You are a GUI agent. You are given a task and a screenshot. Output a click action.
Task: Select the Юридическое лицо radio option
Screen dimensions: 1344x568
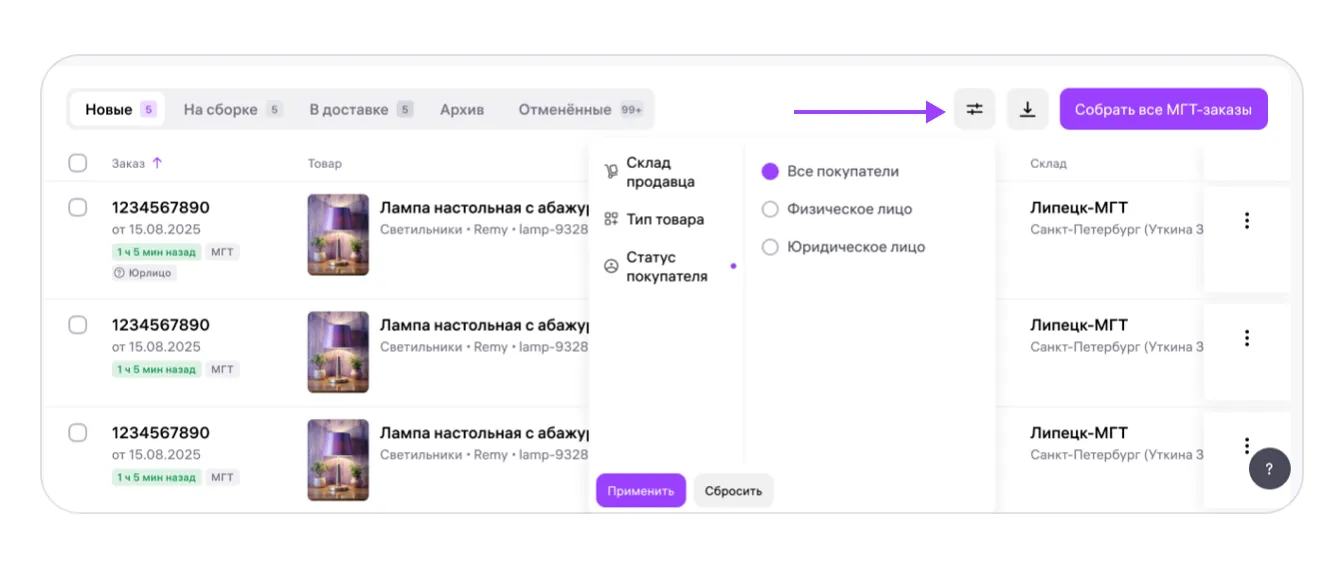[770, 247]
